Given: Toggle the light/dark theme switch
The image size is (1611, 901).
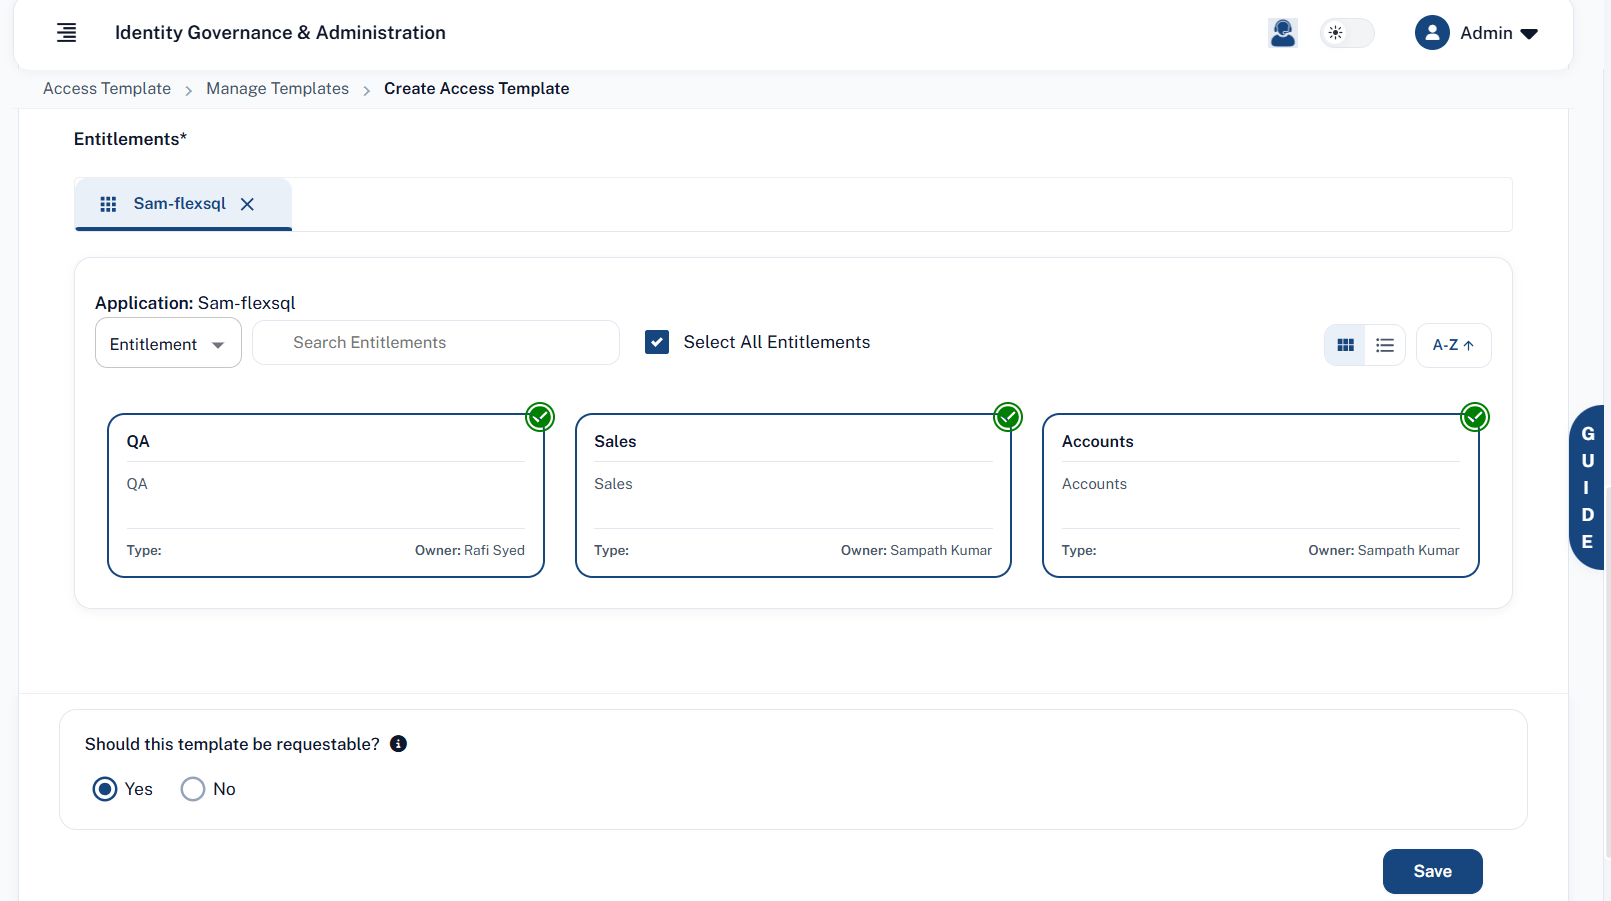Looking at the screenshot, I should 1347,33.
